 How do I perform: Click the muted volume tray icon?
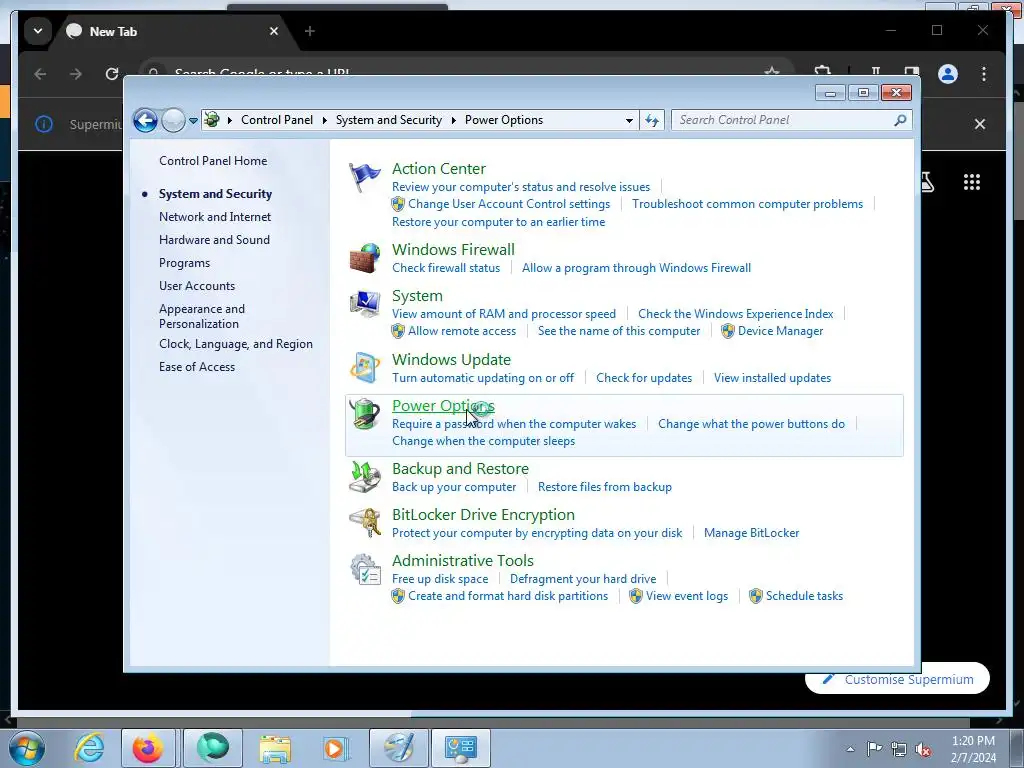(923, 750)
